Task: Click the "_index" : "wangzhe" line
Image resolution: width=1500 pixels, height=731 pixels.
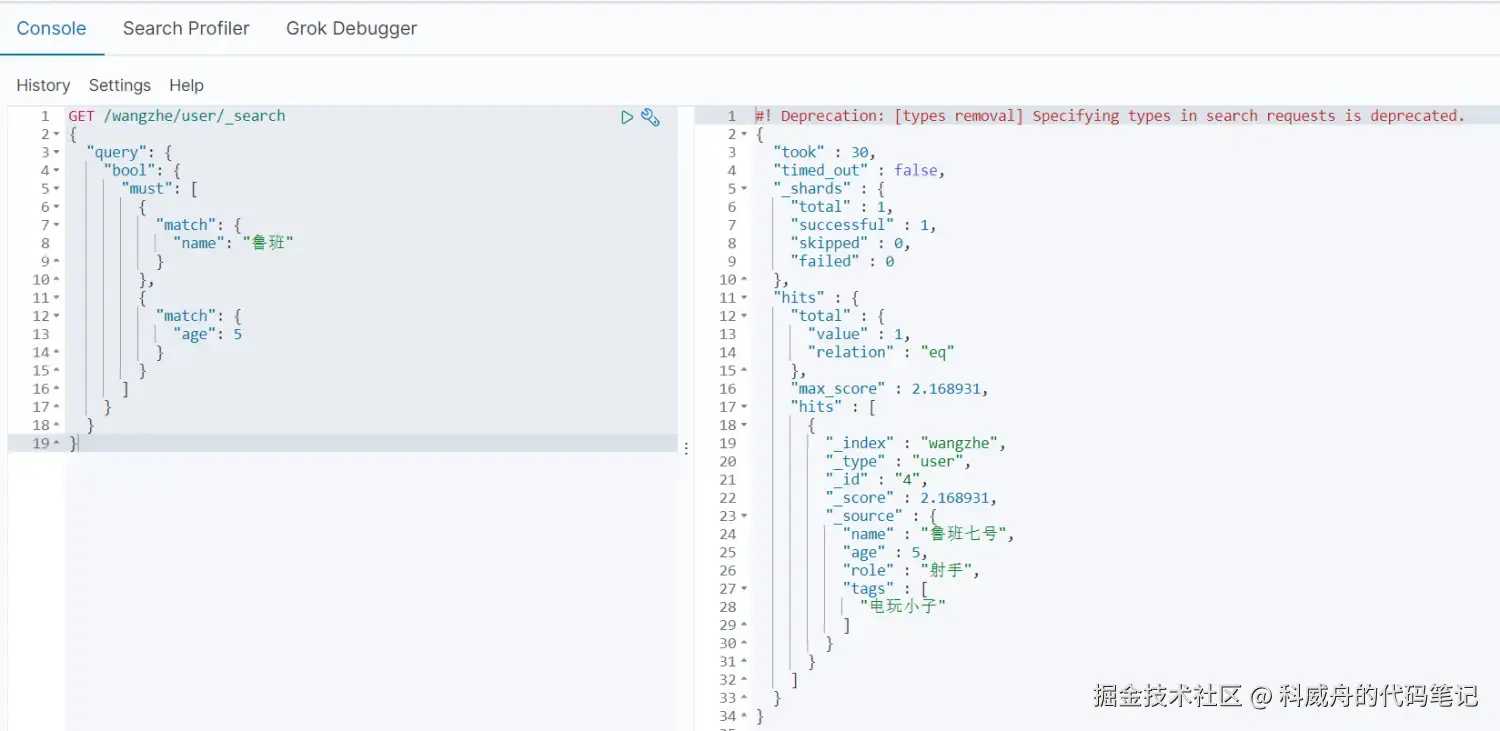Action: point(916,444)
